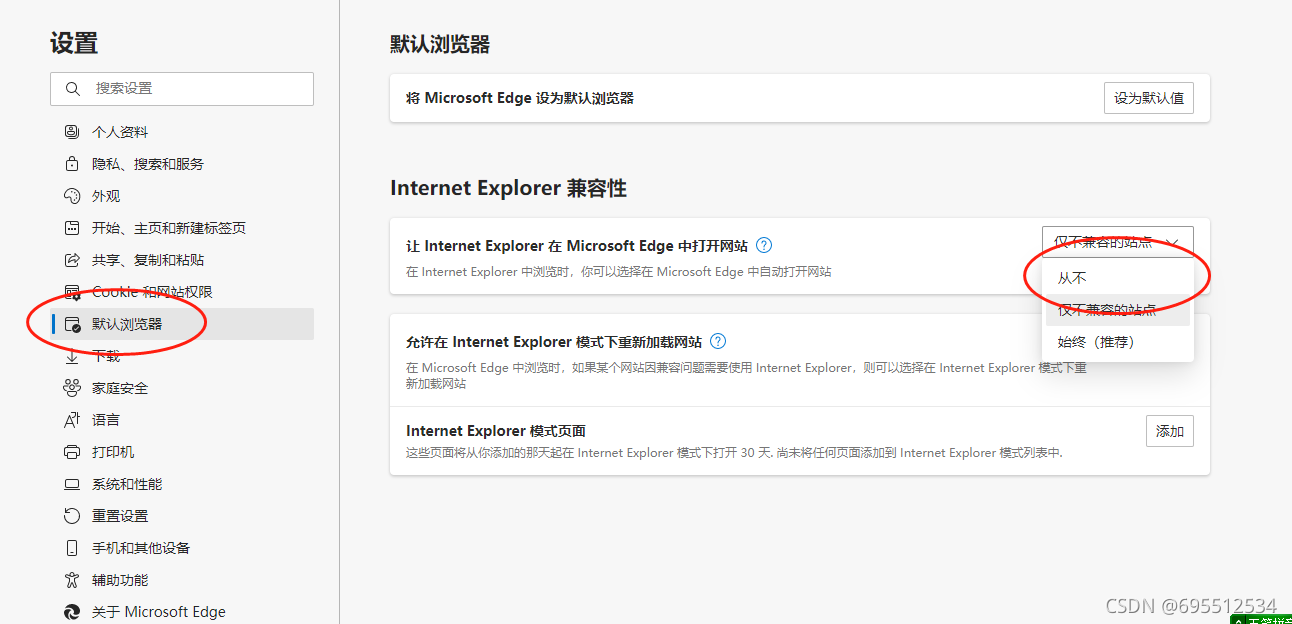Click the Profile (个人资料) icon

coord(72,132)
